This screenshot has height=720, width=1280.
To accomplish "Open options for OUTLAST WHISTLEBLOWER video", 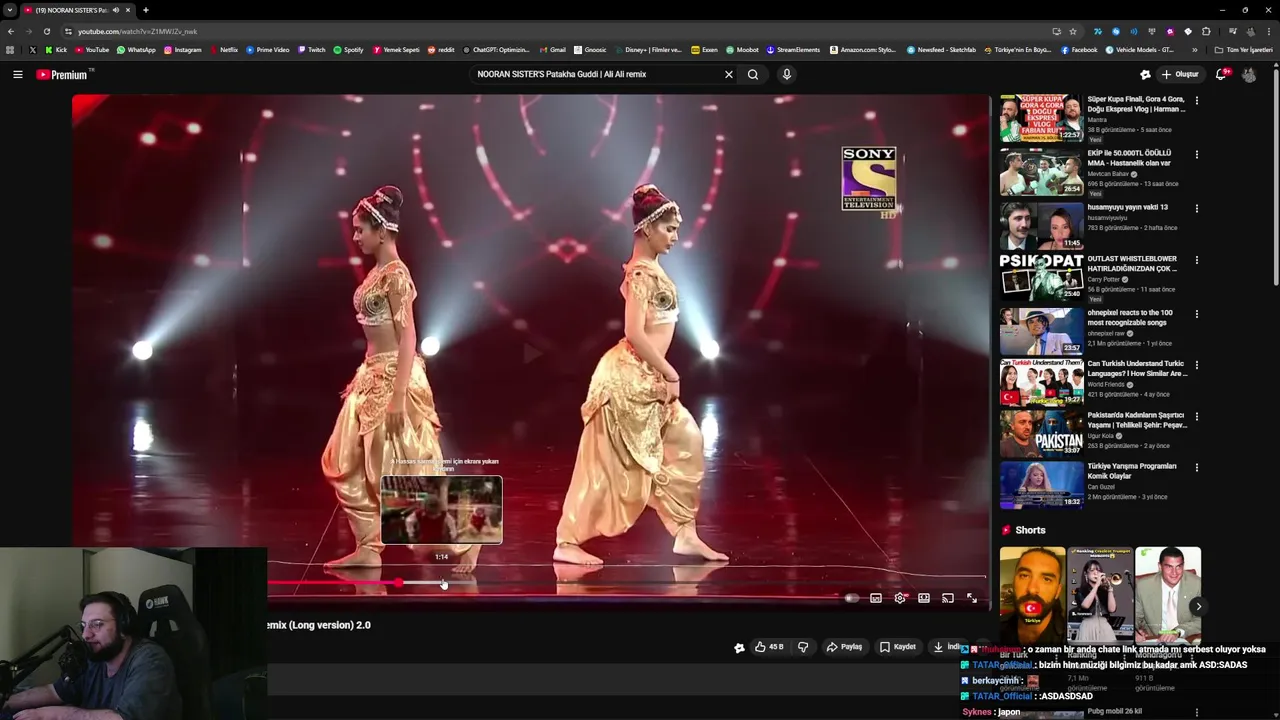I will pyautogui.click(x=1197, y=260).
